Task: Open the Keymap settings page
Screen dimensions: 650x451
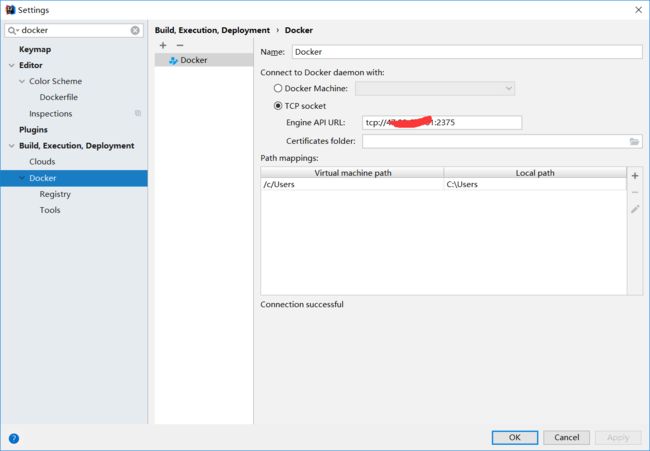Action: tap(35, 49)
